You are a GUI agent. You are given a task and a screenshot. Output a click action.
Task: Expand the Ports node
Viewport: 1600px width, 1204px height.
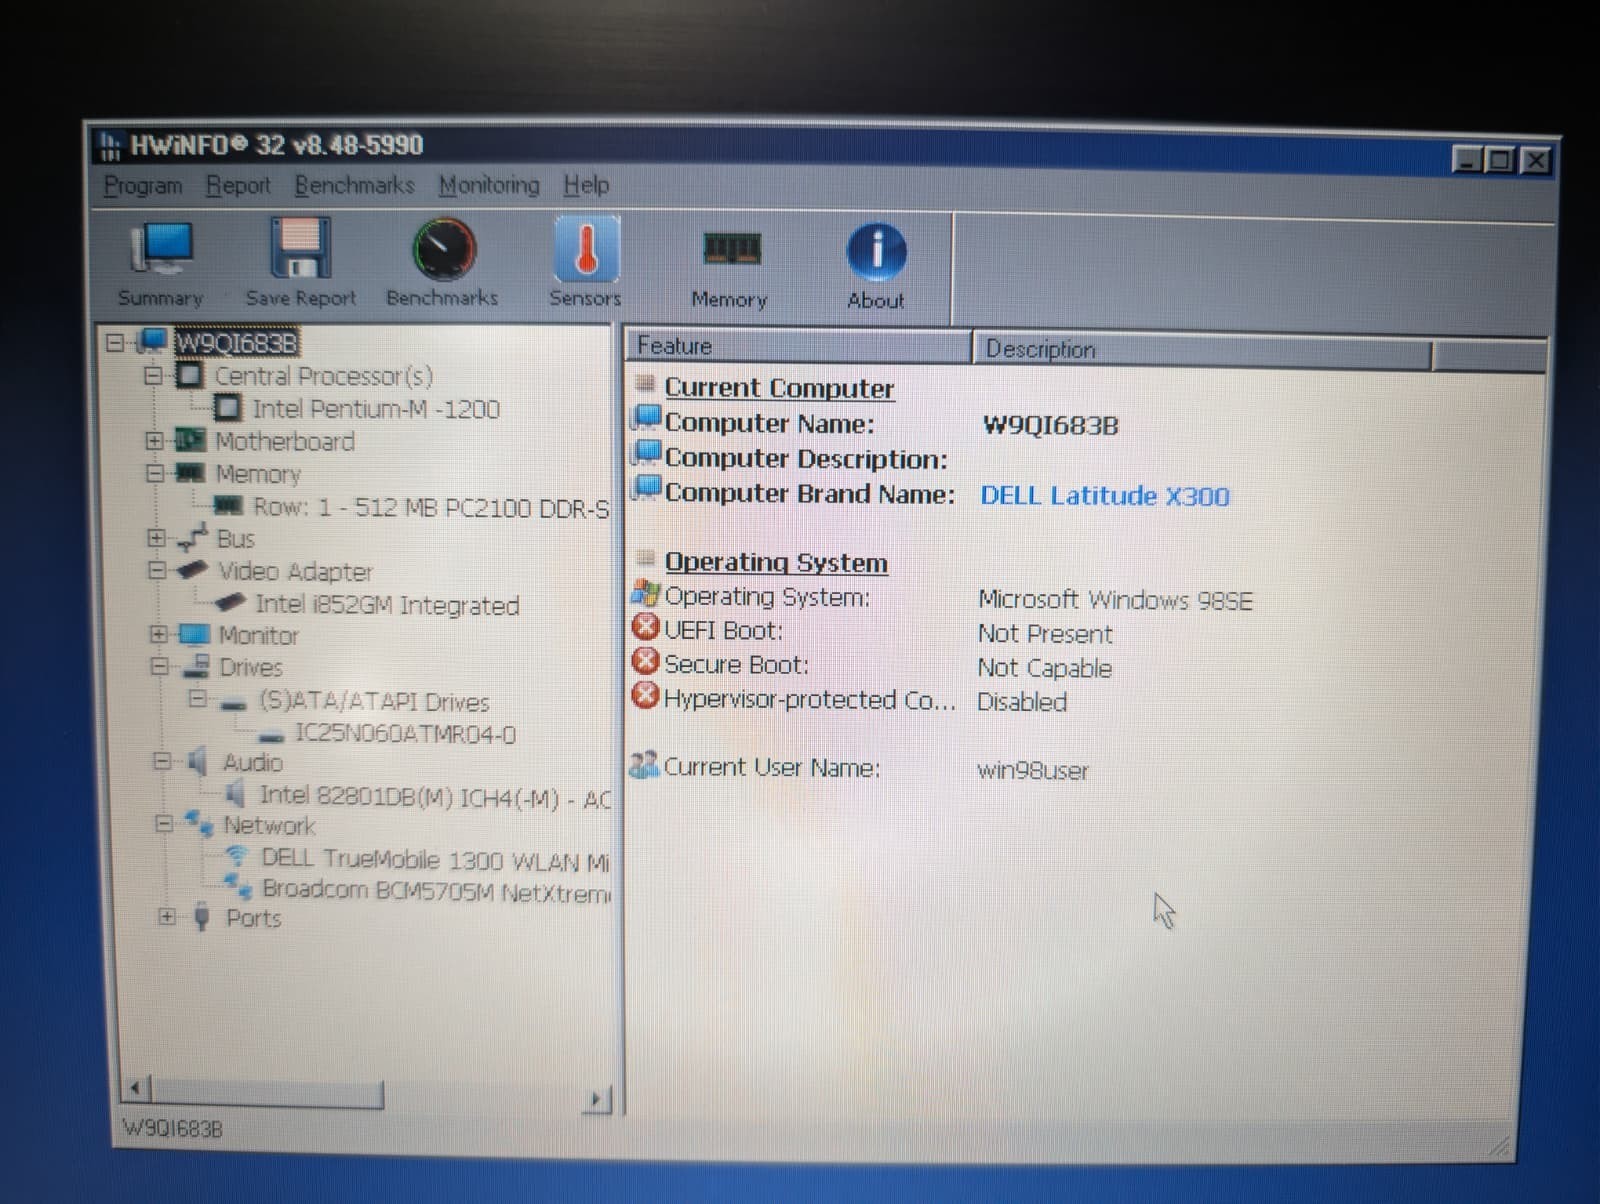167,916
